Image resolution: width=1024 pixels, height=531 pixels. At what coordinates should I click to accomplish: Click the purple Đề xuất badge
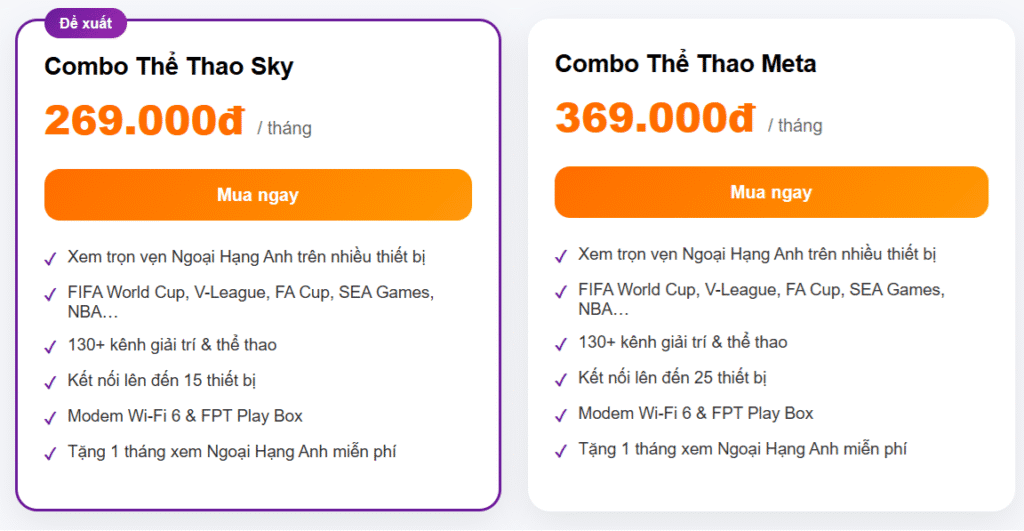pyautogui.click(x=84, y=23)
